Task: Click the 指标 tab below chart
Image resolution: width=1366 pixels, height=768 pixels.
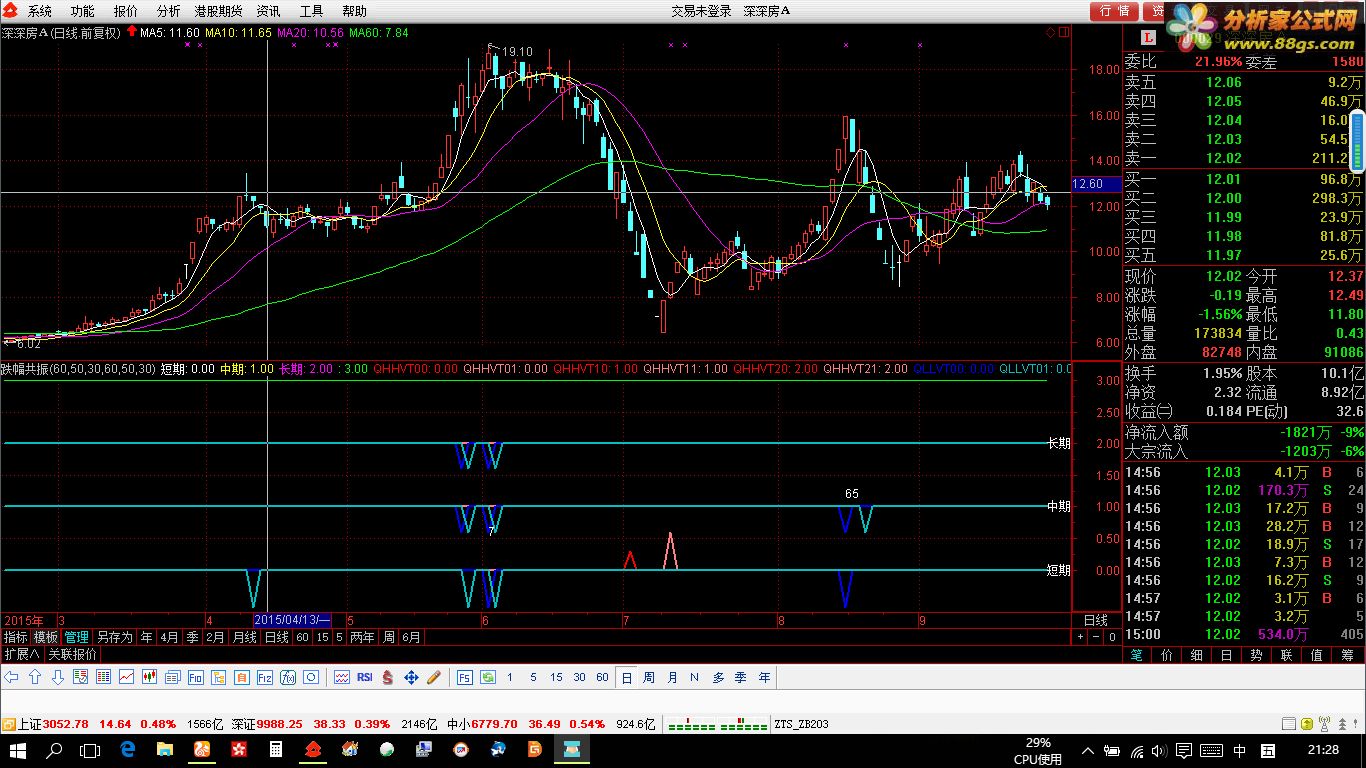Action: click(15, 637)
